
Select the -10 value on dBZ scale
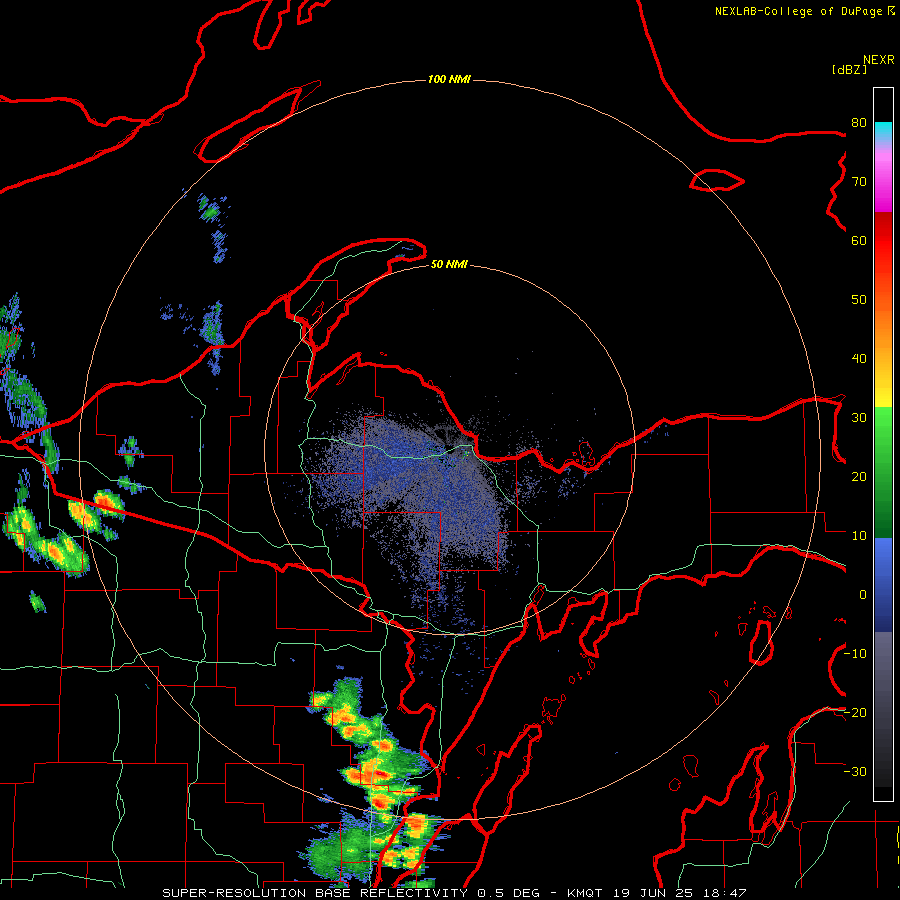855,654
